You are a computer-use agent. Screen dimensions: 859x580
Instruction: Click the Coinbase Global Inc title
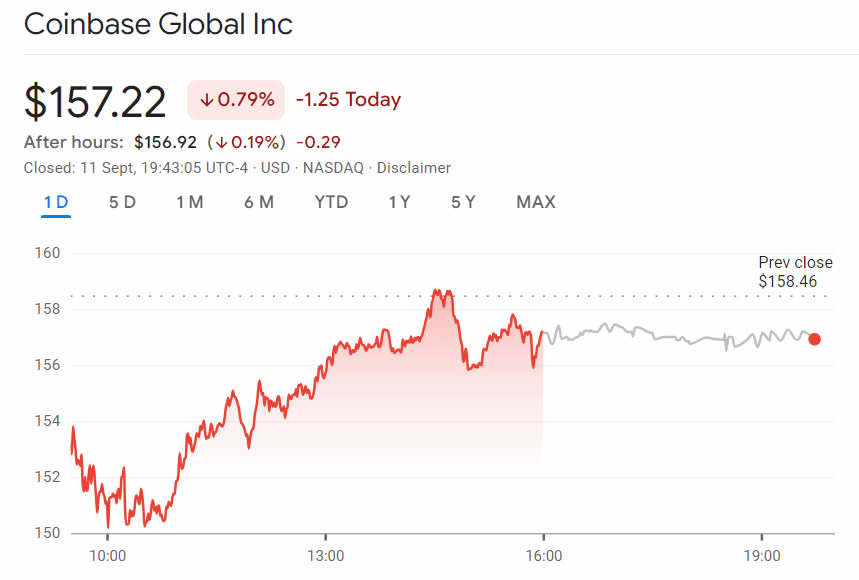coord(158,24)
